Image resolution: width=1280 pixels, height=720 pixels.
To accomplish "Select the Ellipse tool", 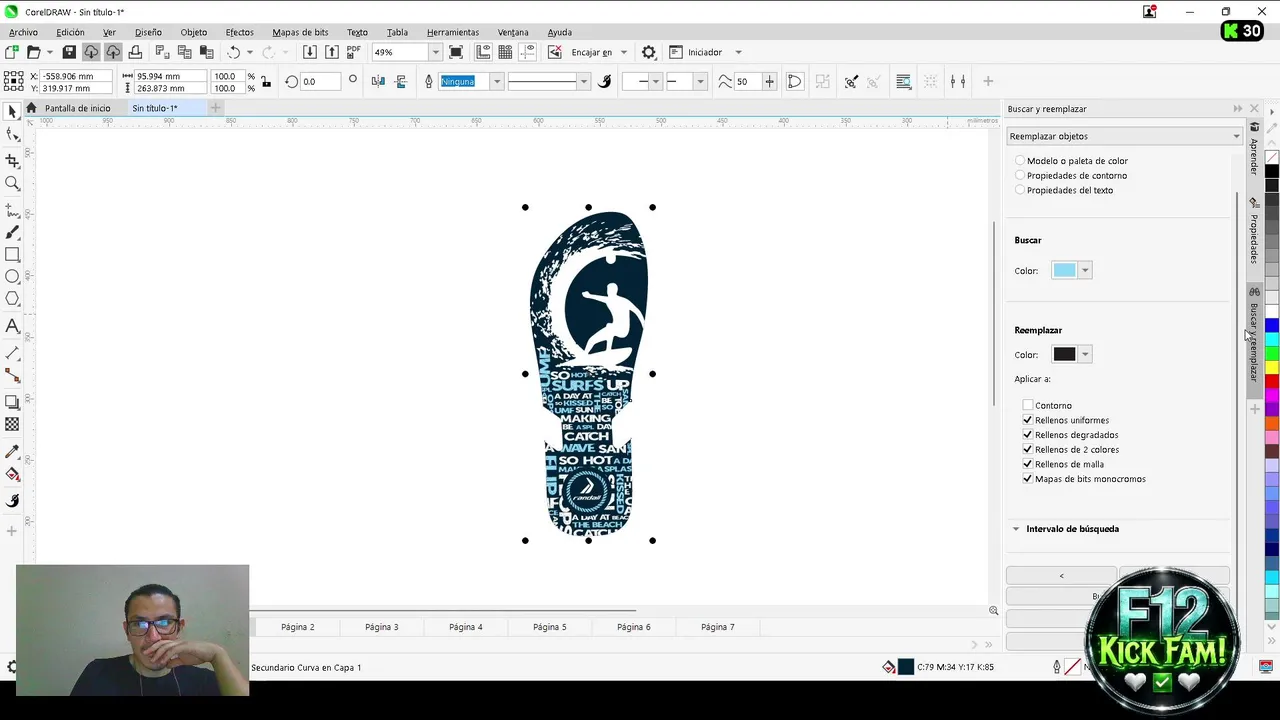I will [12, 277].
